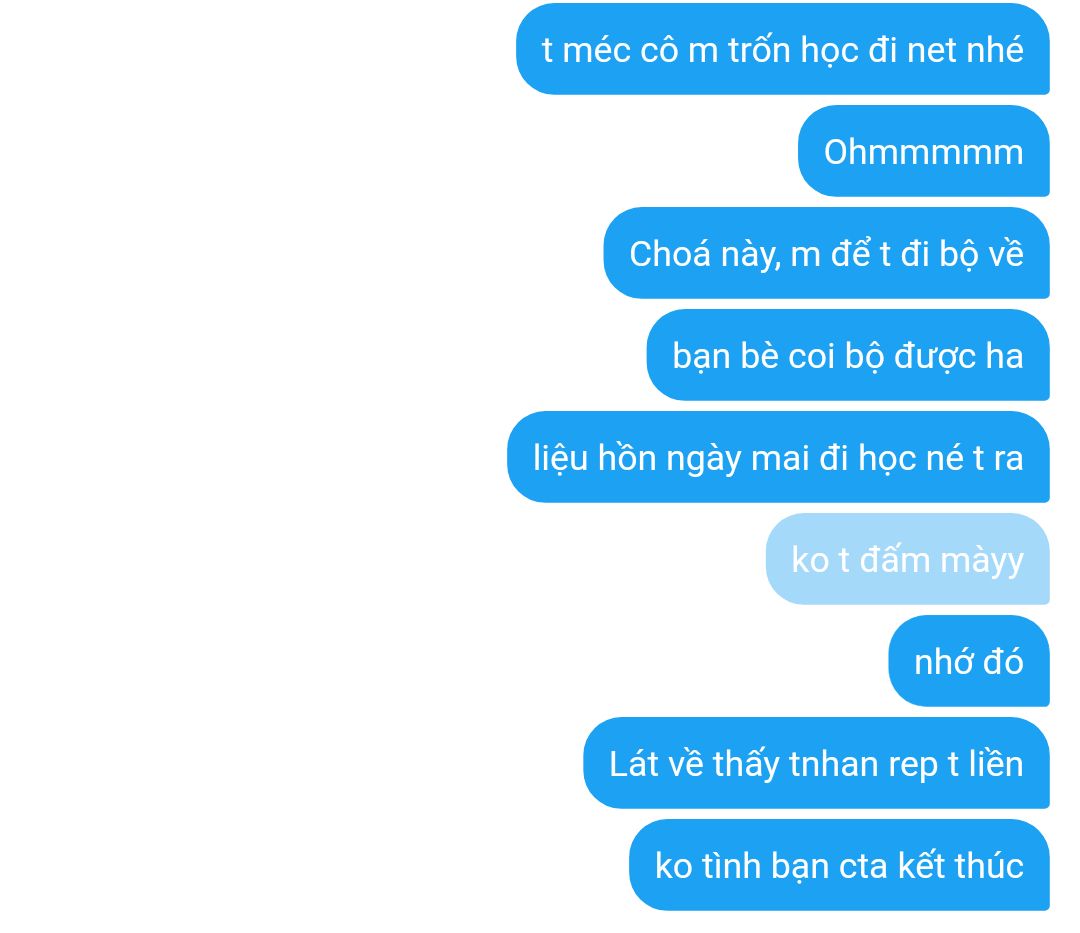Select the message mentioning 'ngày mai đi học'
The width and height of the screenshot is (1080, 933).
[x=778, y=457]
